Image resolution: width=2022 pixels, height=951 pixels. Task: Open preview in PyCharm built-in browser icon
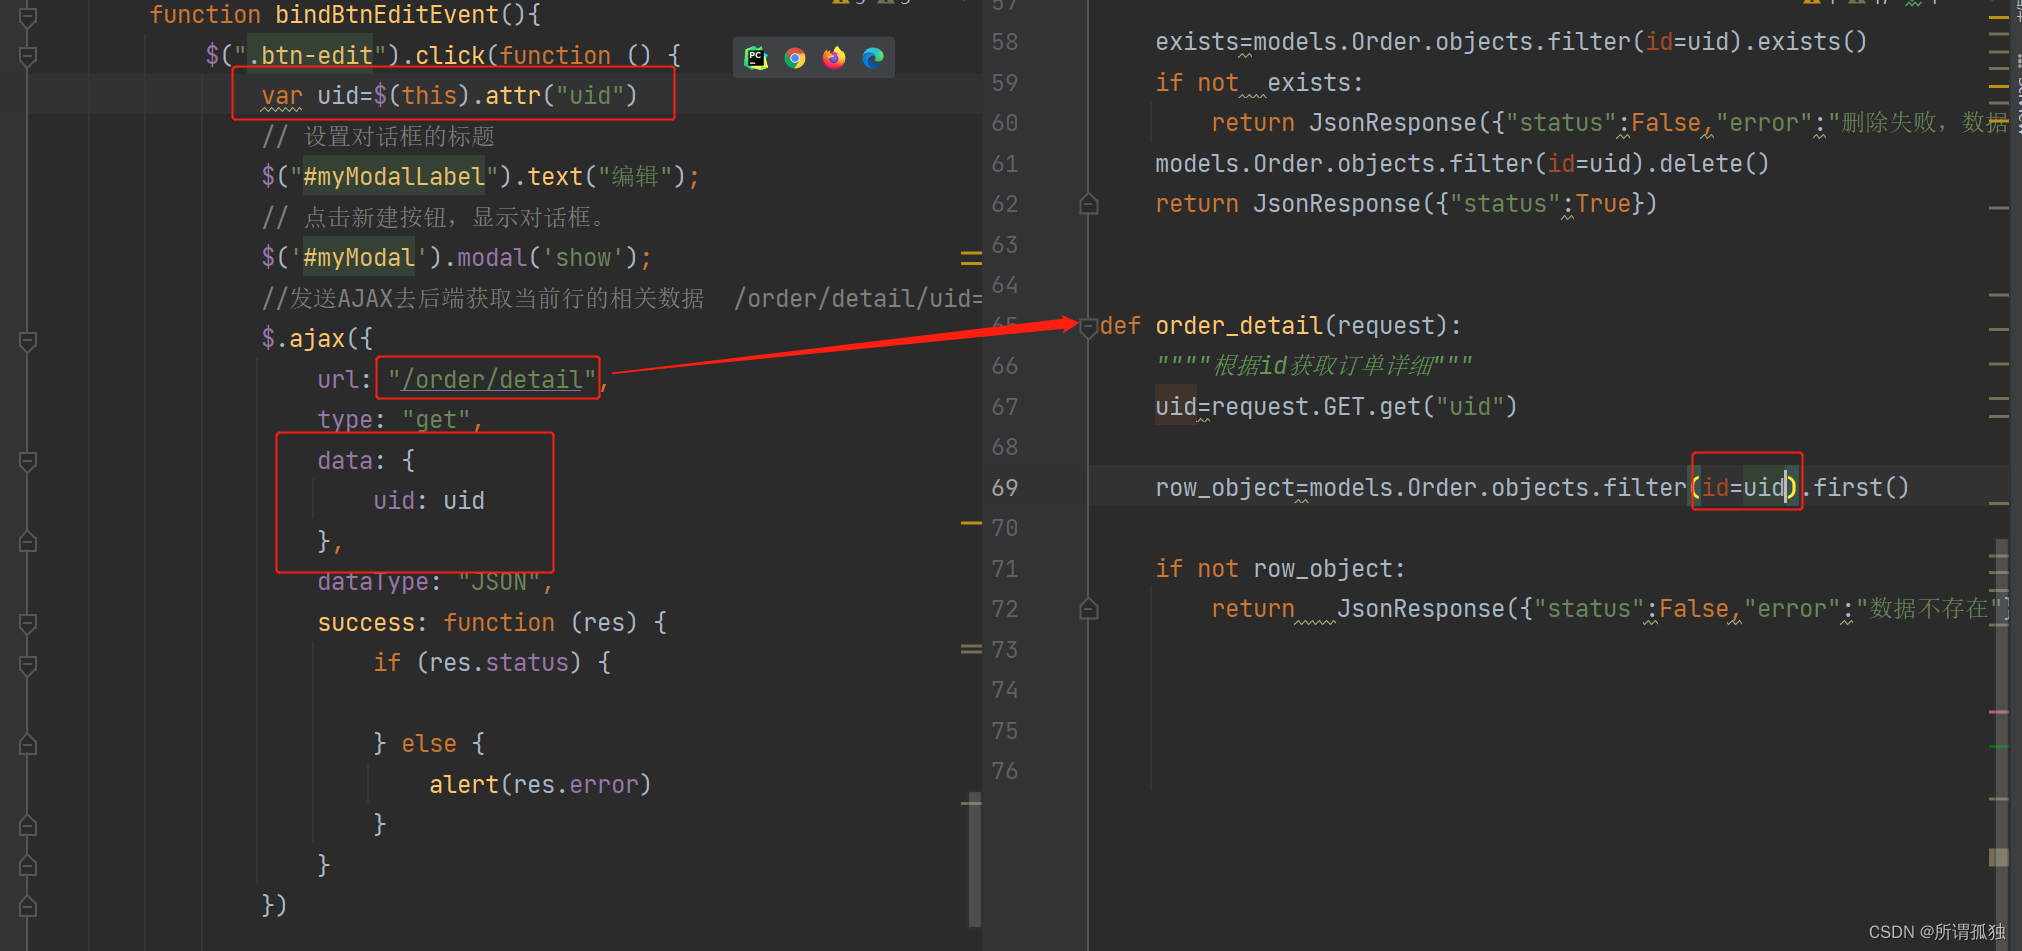[x=756, y=58]
